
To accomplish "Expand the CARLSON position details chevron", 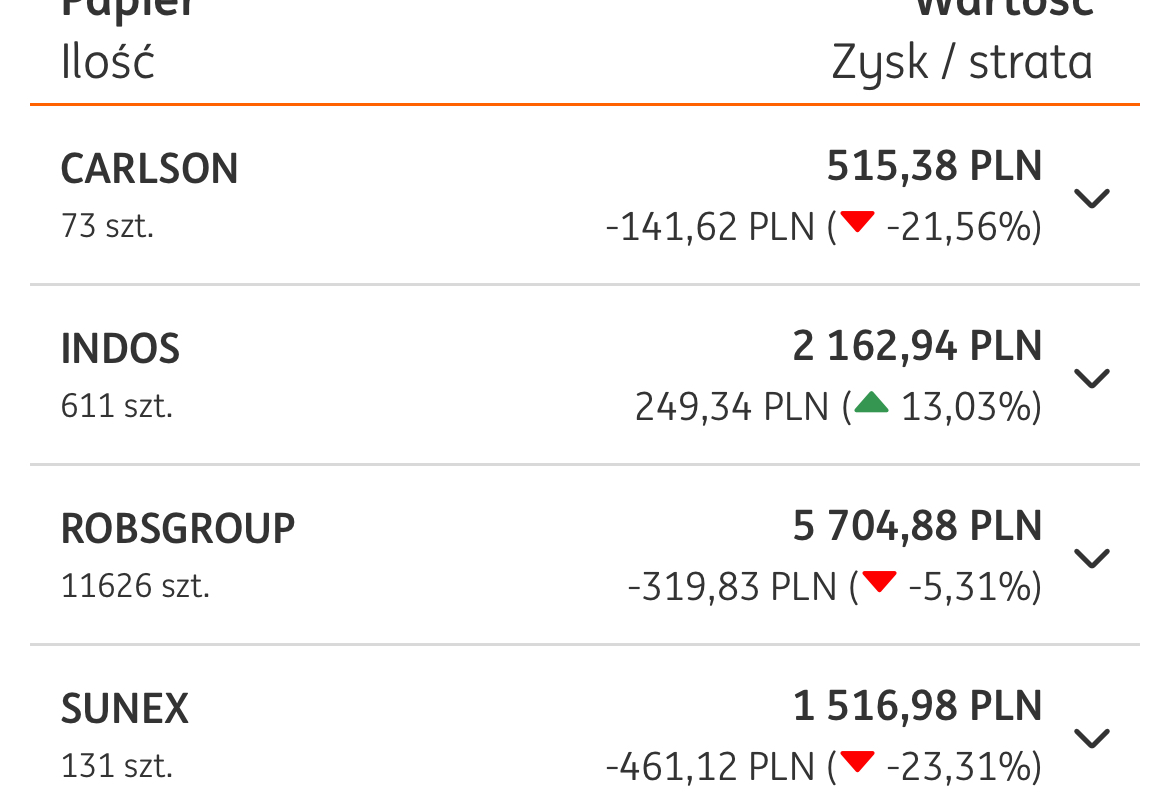I will [1091, 198].
